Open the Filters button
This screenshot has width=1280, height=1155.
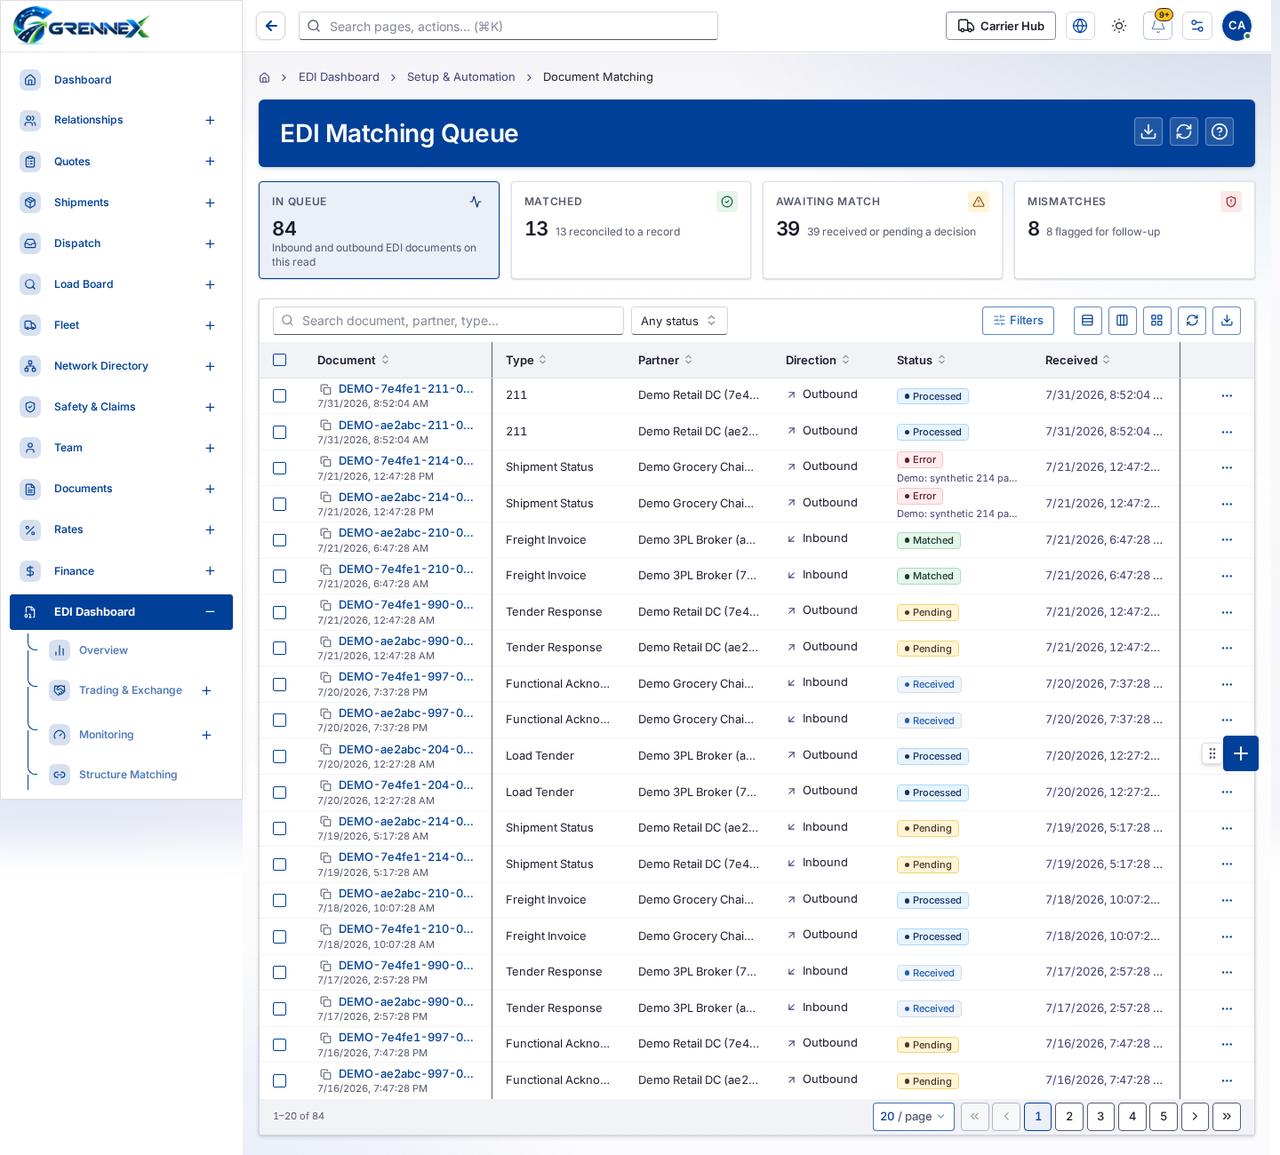(1018, 320)
